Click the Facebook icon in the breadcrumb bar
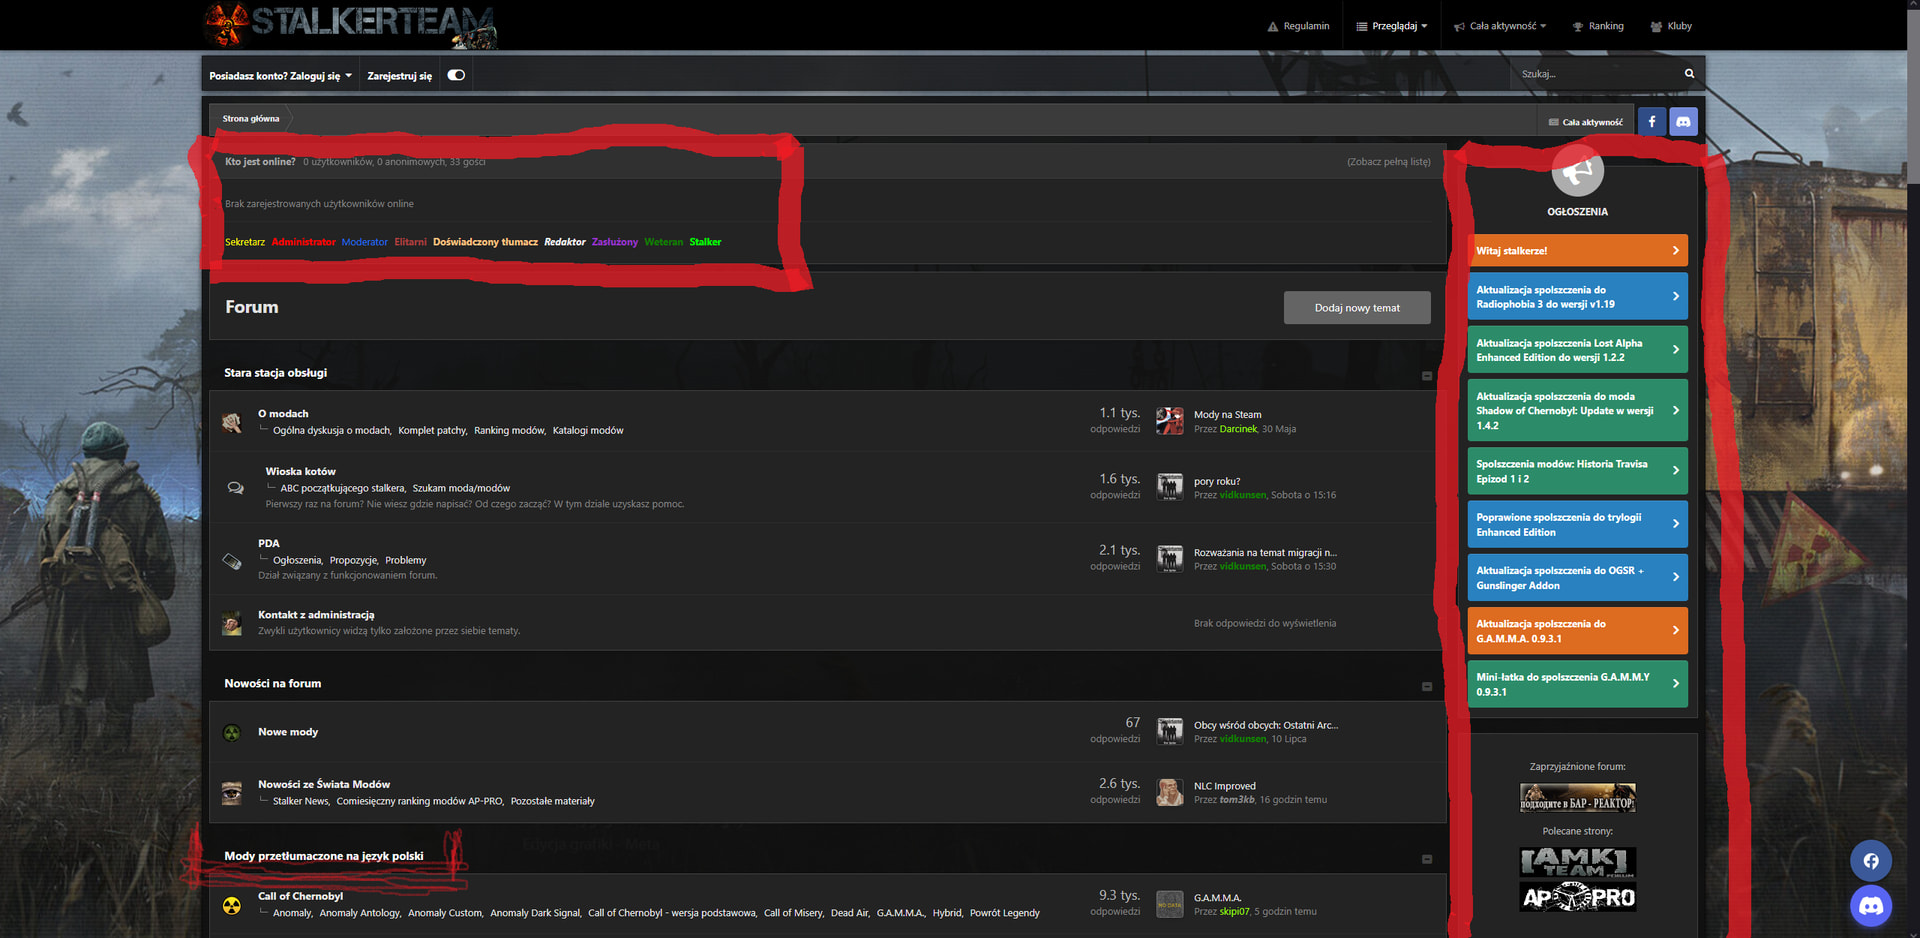 tap(1651, 122)
